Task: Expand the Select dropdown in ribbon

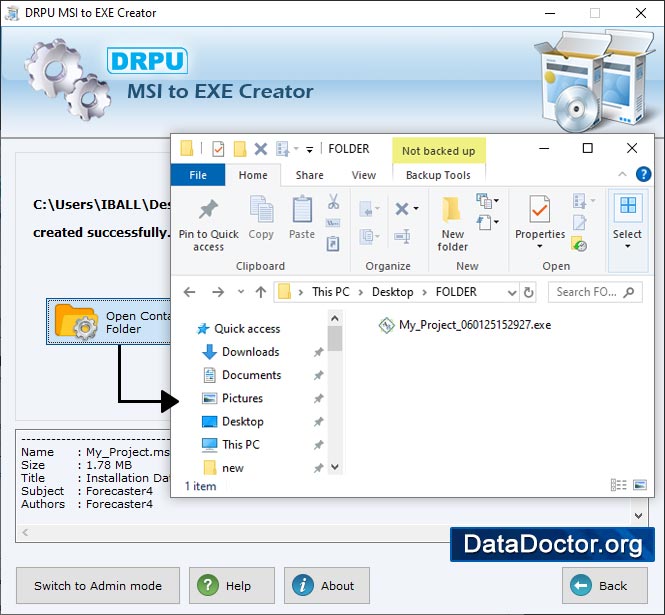Action: coord(627,245)
